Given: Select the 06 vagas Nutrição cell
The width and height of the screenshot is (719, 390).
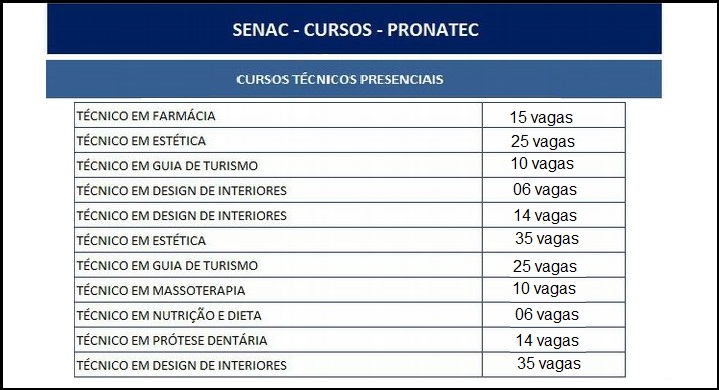Looking at the screenshot, I should click(554, 315).
